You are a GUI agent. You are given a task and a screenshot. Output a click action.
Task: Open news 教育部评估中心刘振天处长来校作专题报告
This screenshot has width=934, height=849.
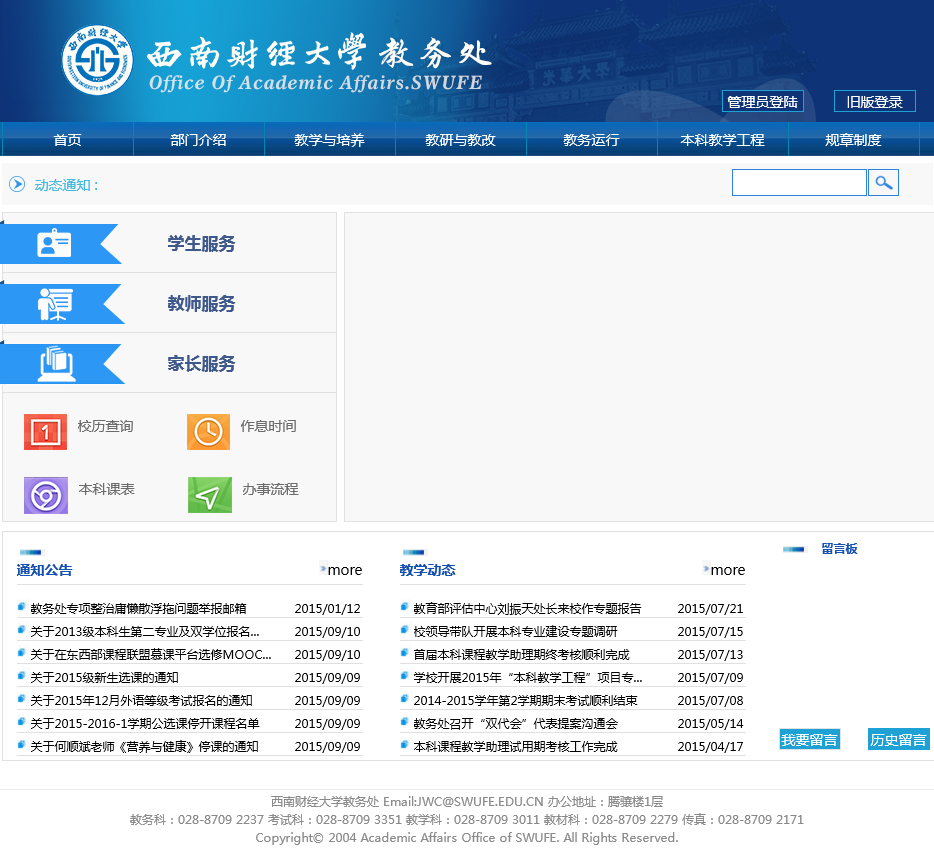(527, 608)
